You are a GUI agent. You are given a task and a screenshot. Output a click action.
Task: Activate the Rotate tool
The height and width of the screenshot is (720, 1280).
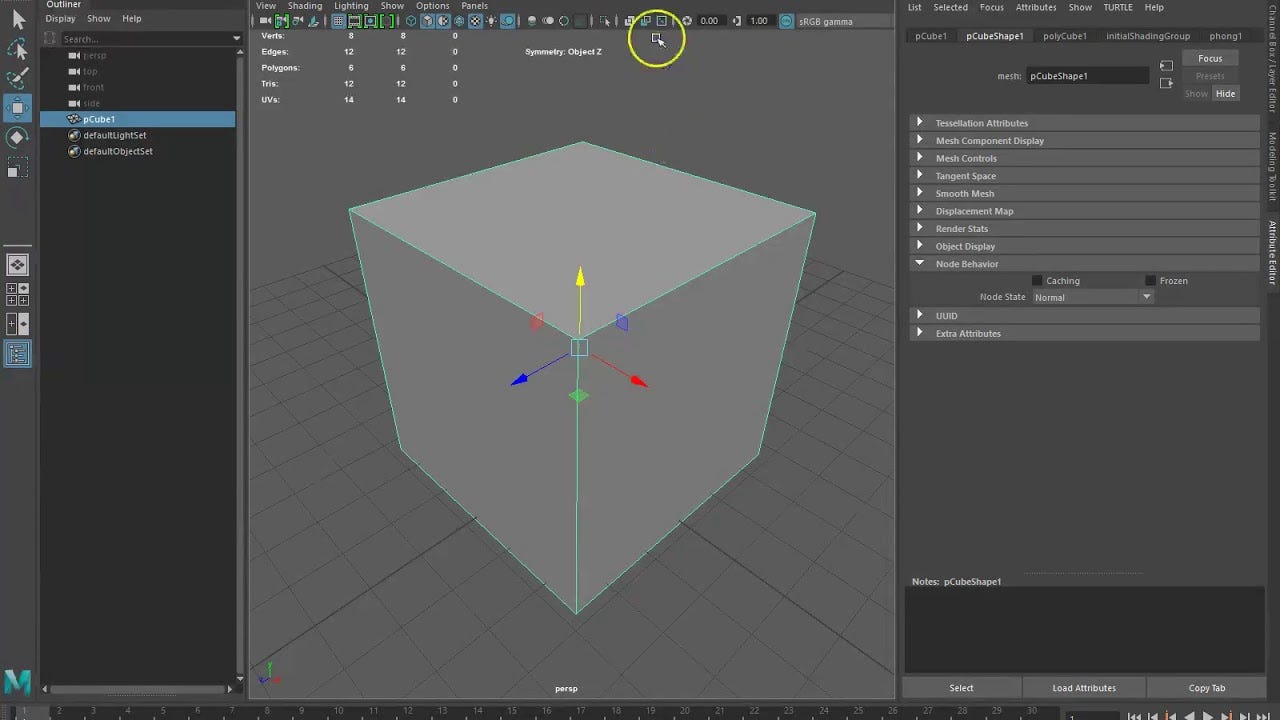pyautogui.click(x=17, y=138)
